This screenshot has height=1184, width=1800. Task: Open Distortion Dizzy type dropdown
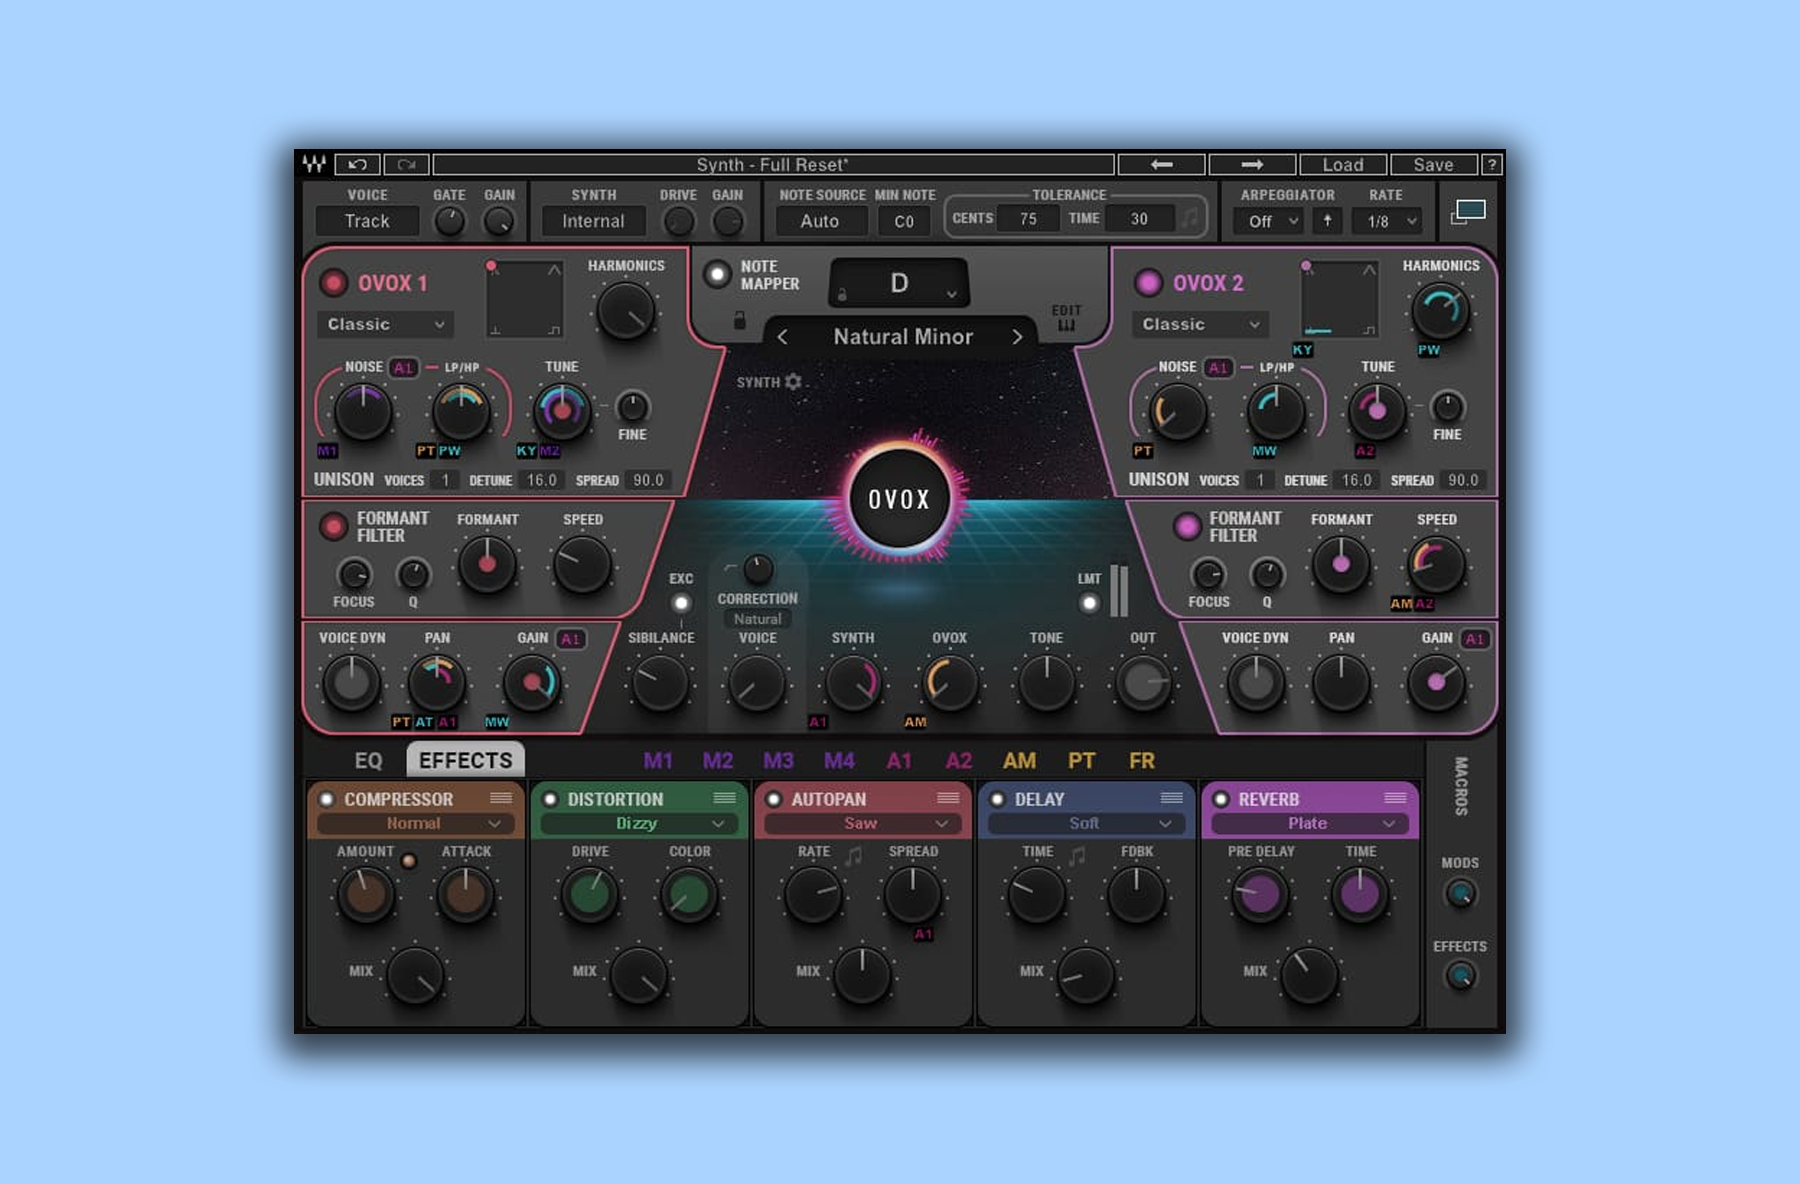click(638, 823)
